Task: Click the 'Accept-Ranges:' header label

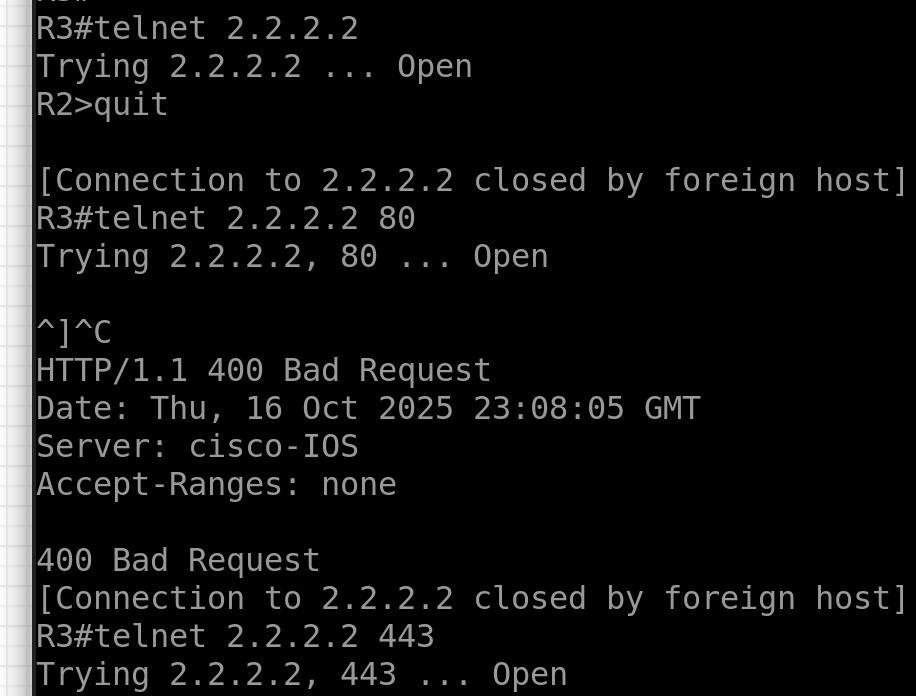Action: [169, 484]
